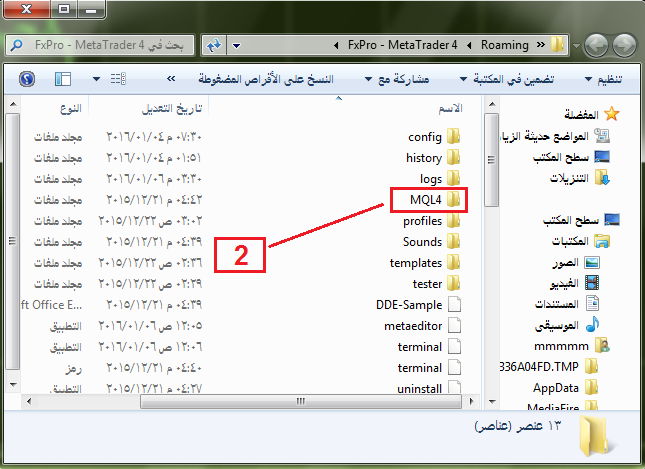The height and width of the screenshot is (469, 645).
Task: Click the DDE-Sample file name
Action: pyautogui.click(x=409, y=305)
